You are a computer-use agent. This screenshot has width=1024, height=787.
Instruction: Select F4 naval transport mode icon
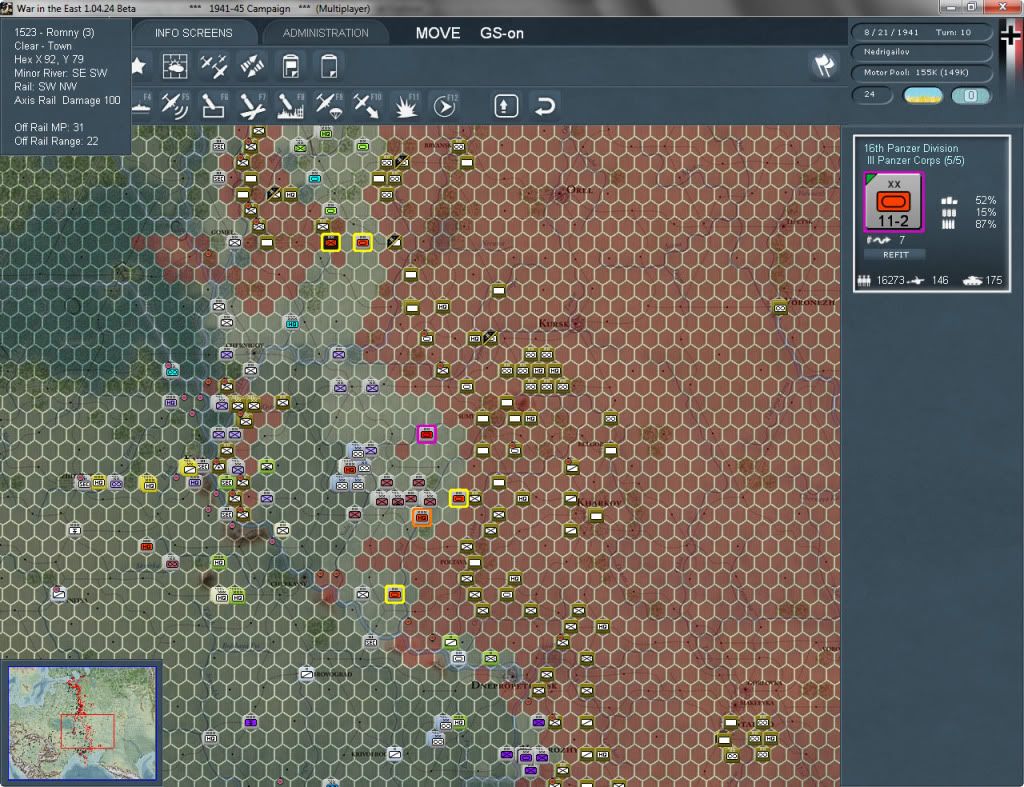pos(141,105)
